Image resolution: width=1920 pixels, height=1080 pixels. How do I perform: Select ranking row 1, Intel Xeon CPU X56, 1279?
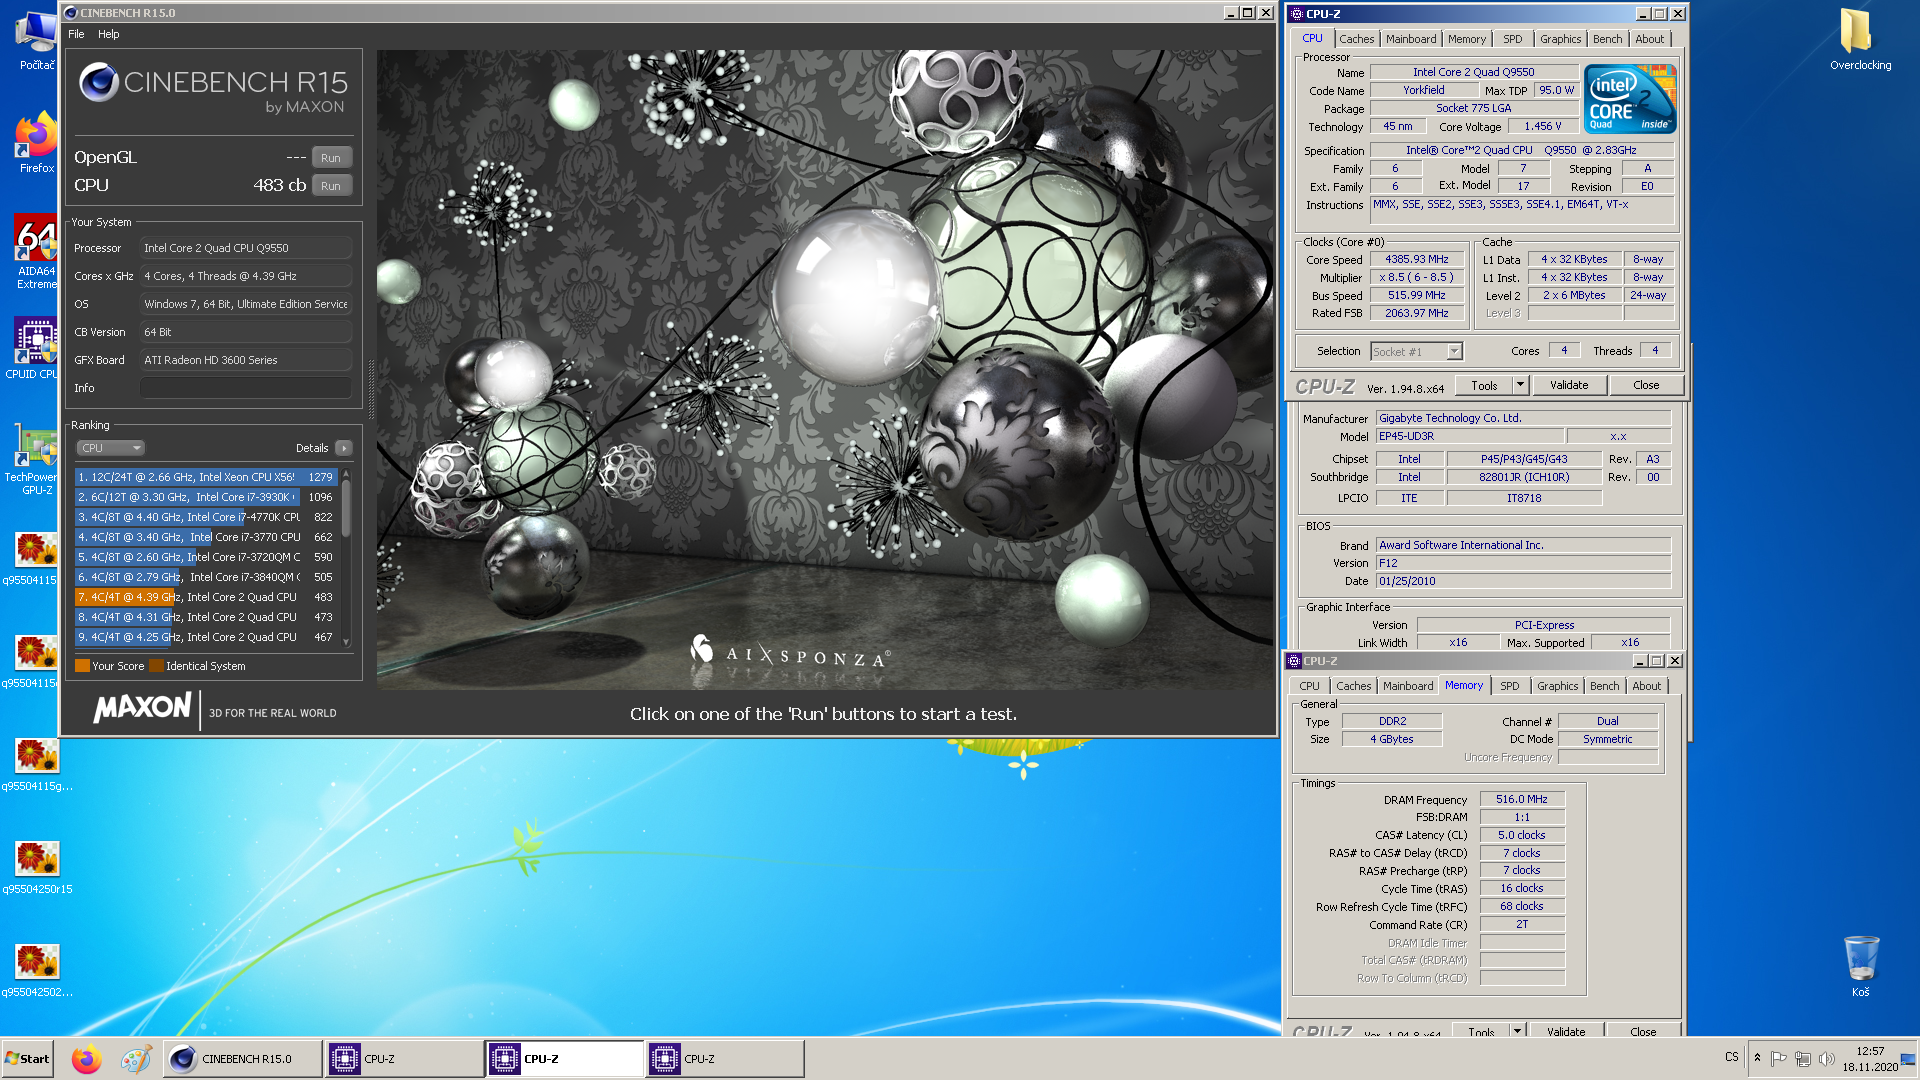pyautogui.click(x=206, y=477)
